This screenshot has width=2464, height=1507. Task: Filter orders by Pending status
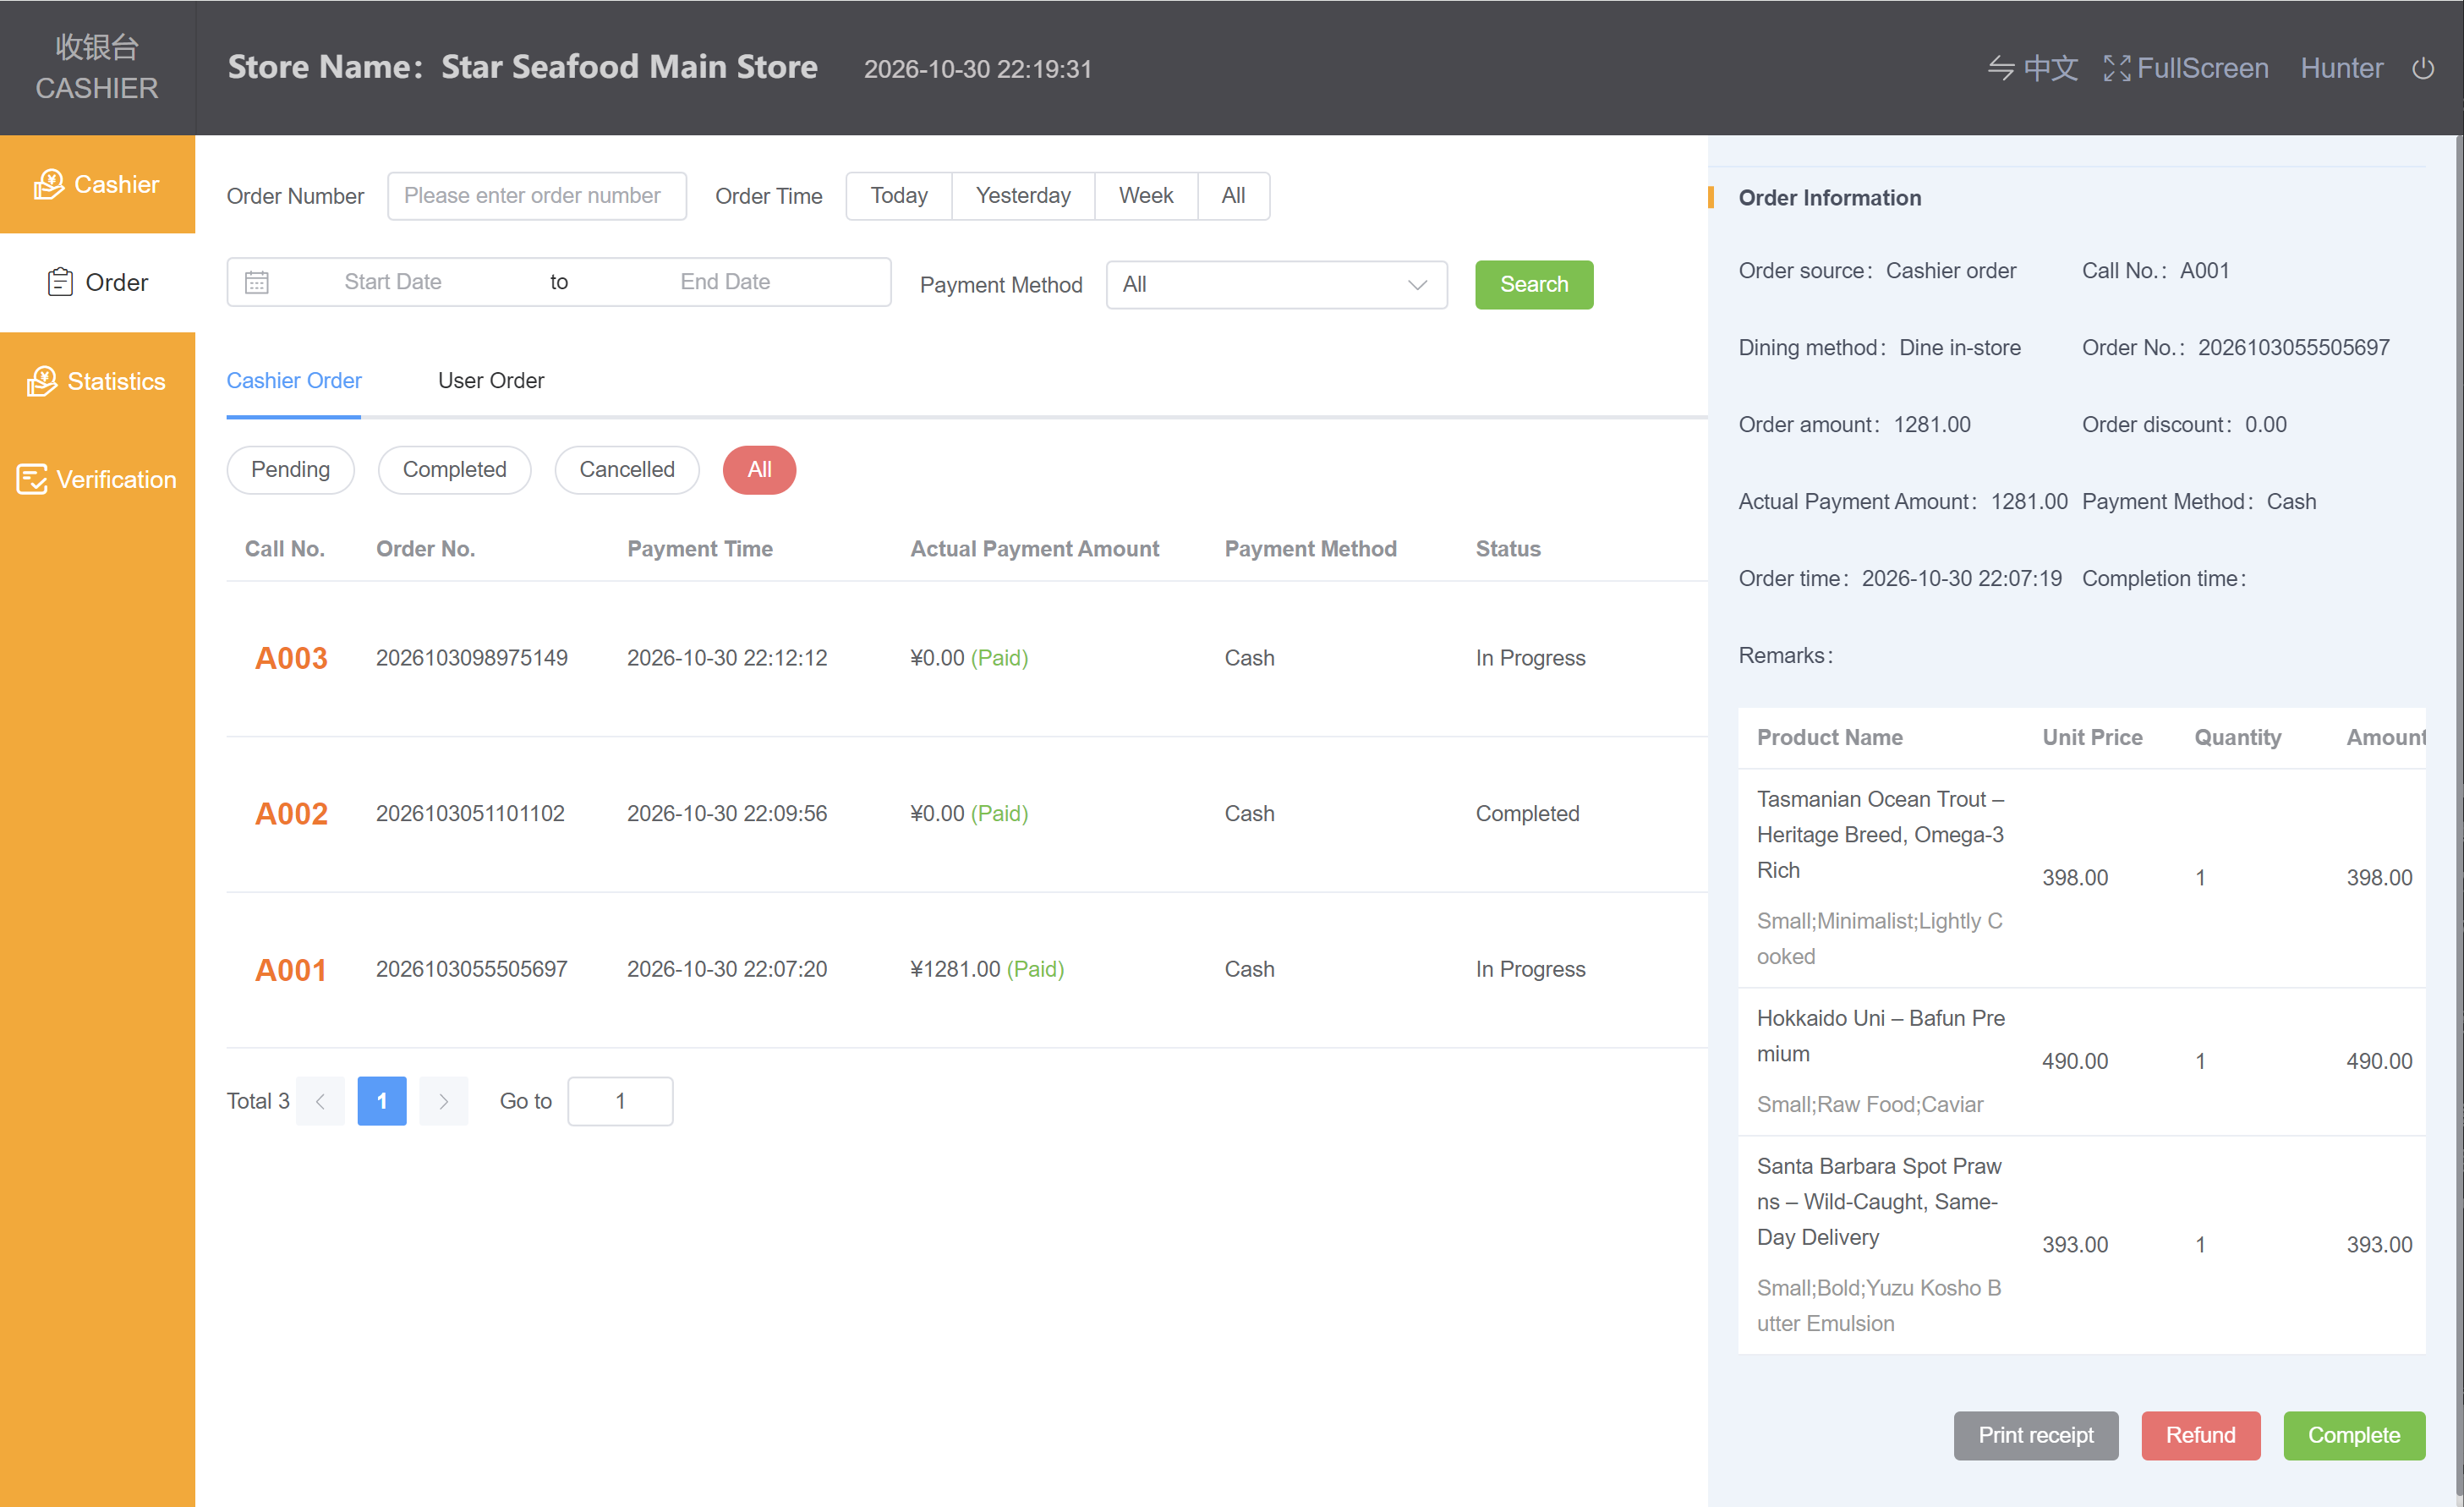(290, 470)
